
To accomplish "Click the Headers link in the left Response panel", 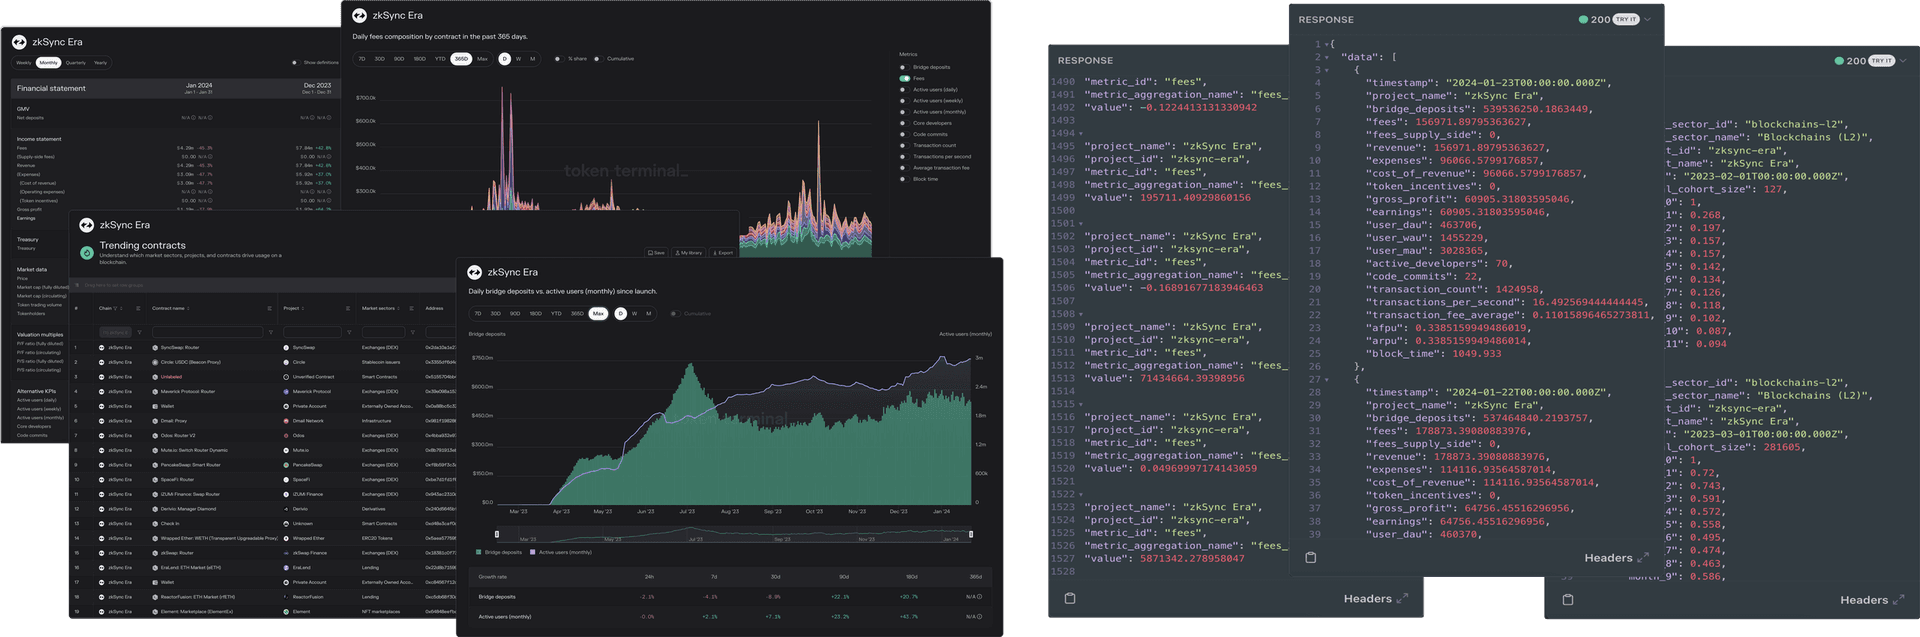I will [x=1367, y=598].
